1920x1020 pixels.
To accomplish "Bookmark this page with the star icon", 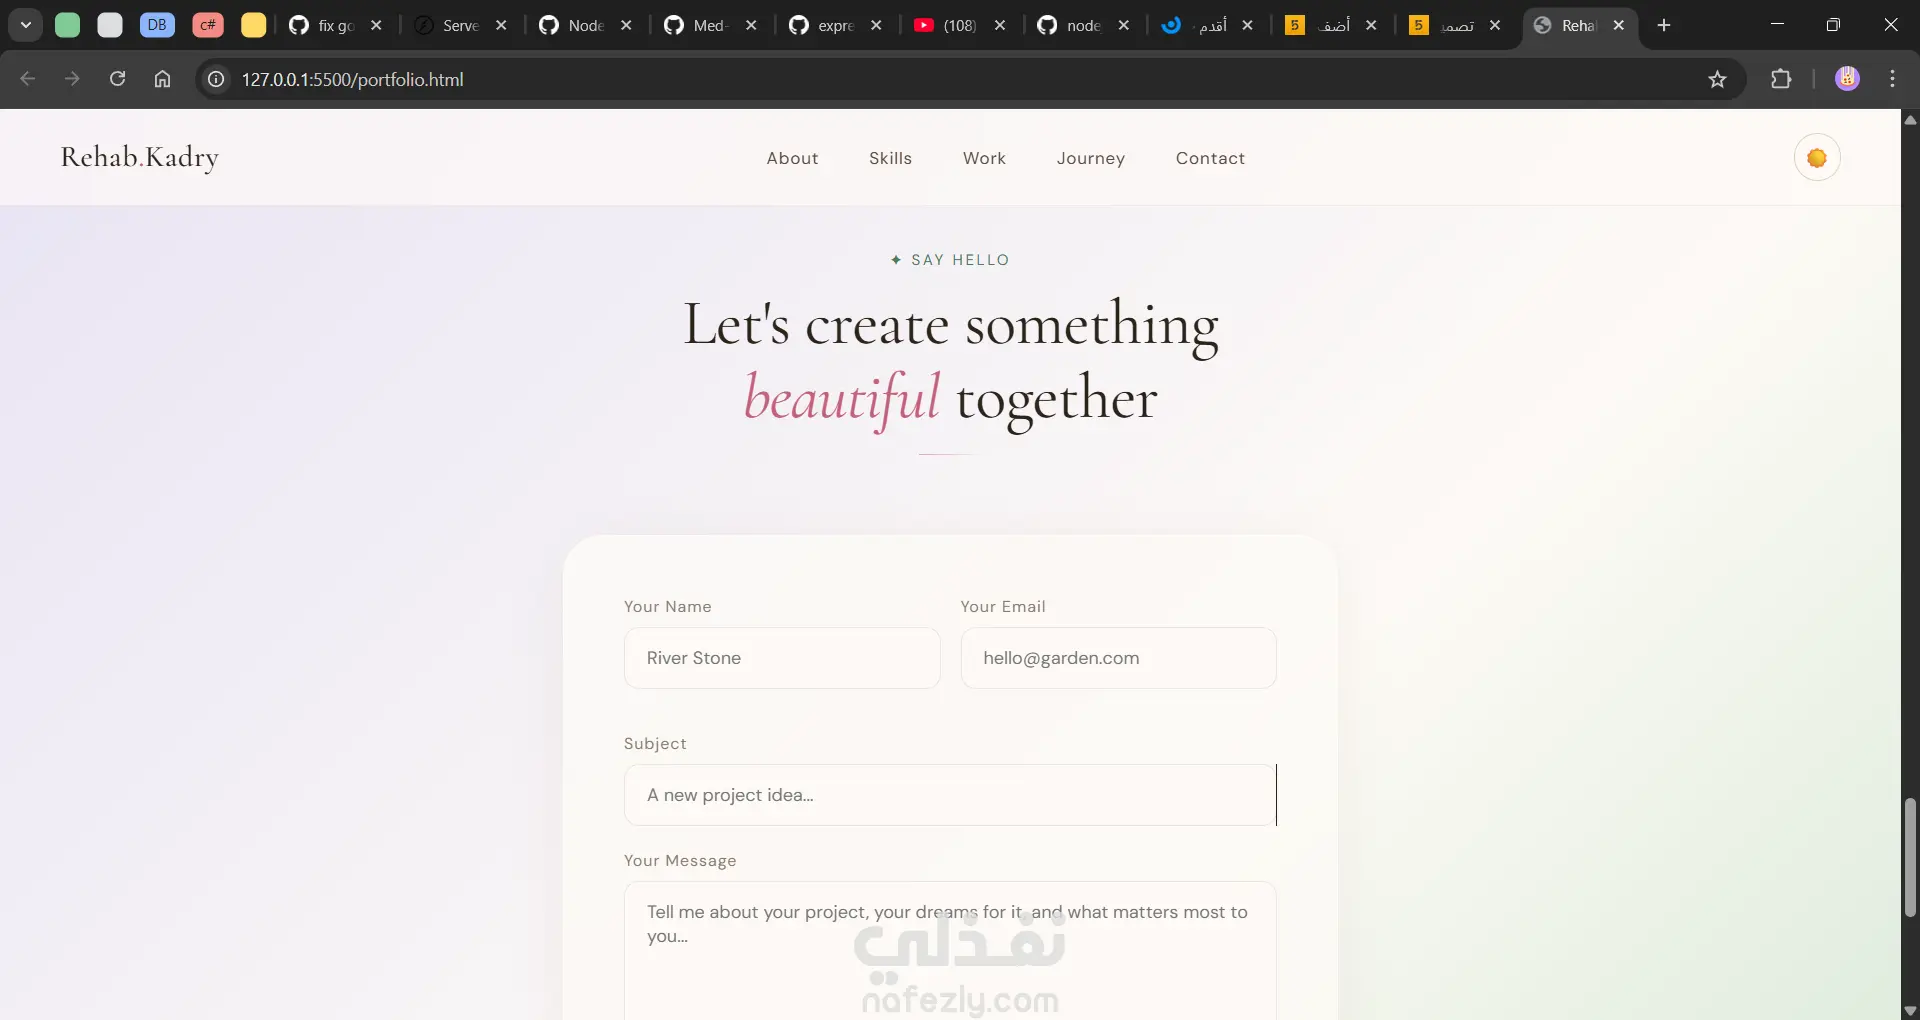I will tap(1717, 79).
